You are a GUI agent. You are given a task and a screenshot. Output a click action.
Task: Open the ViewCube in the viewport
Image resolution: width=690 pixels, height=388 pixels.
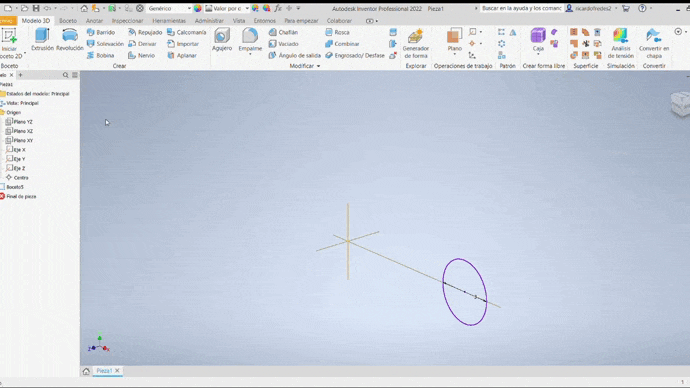[x=680, y=104]
